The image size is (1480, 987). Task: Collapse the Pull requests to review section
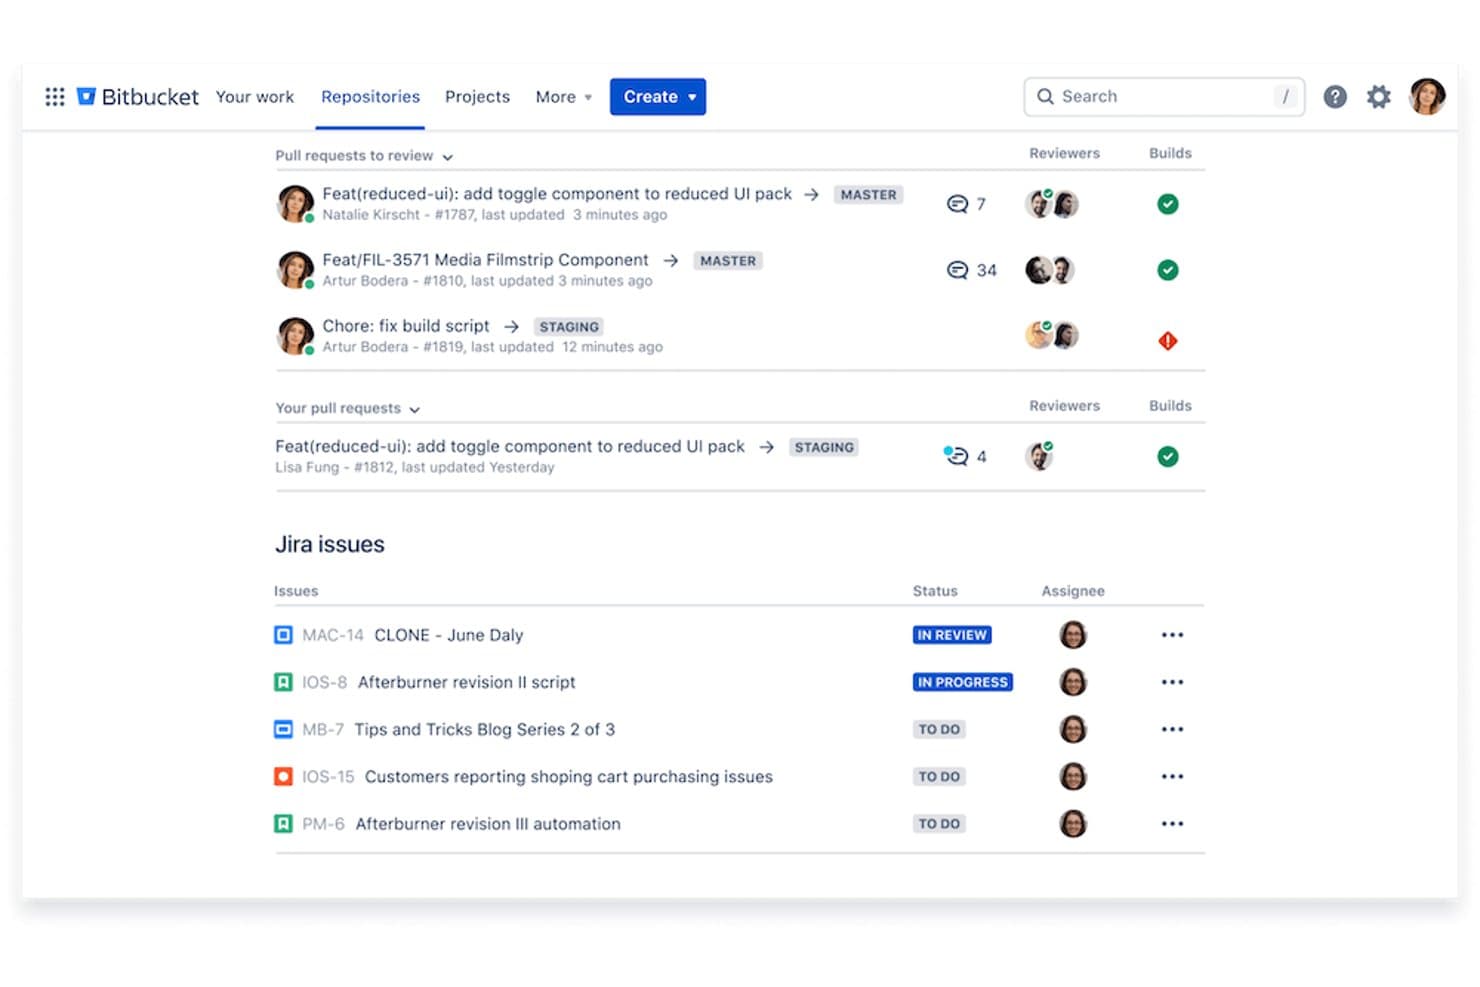pos(364,156)
